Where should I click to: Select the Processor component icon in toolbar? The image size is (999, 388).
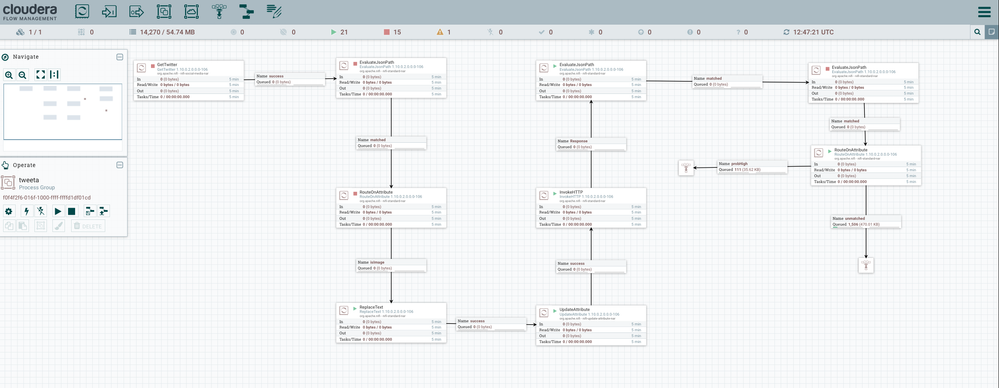pos(82,11)
